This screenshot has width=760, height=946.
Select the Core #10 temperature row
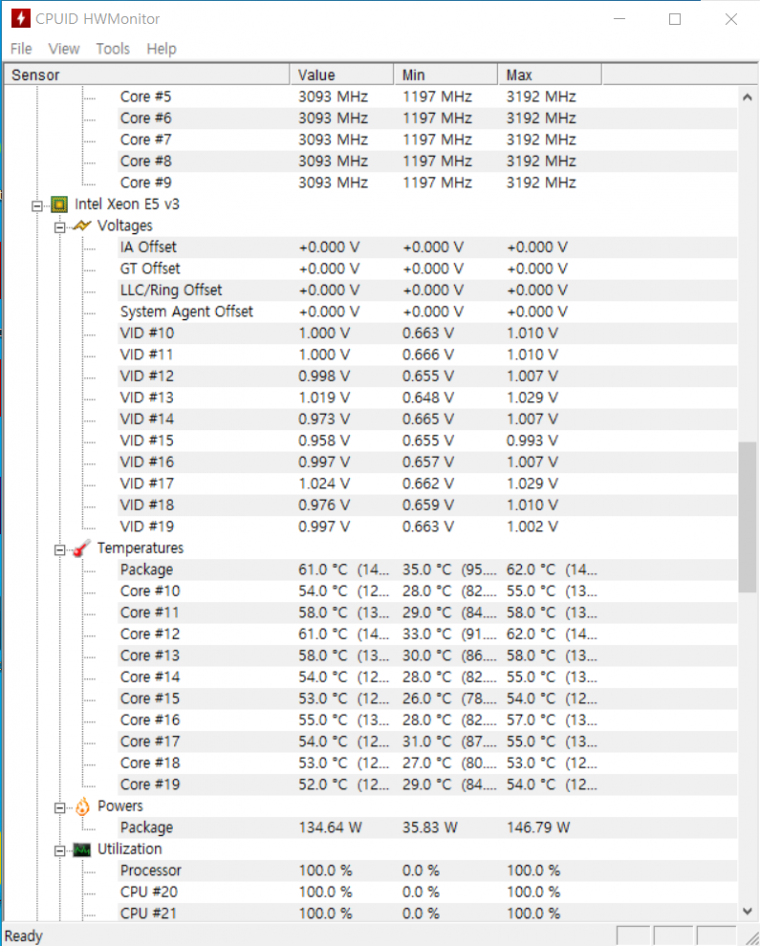coord(427,591)
